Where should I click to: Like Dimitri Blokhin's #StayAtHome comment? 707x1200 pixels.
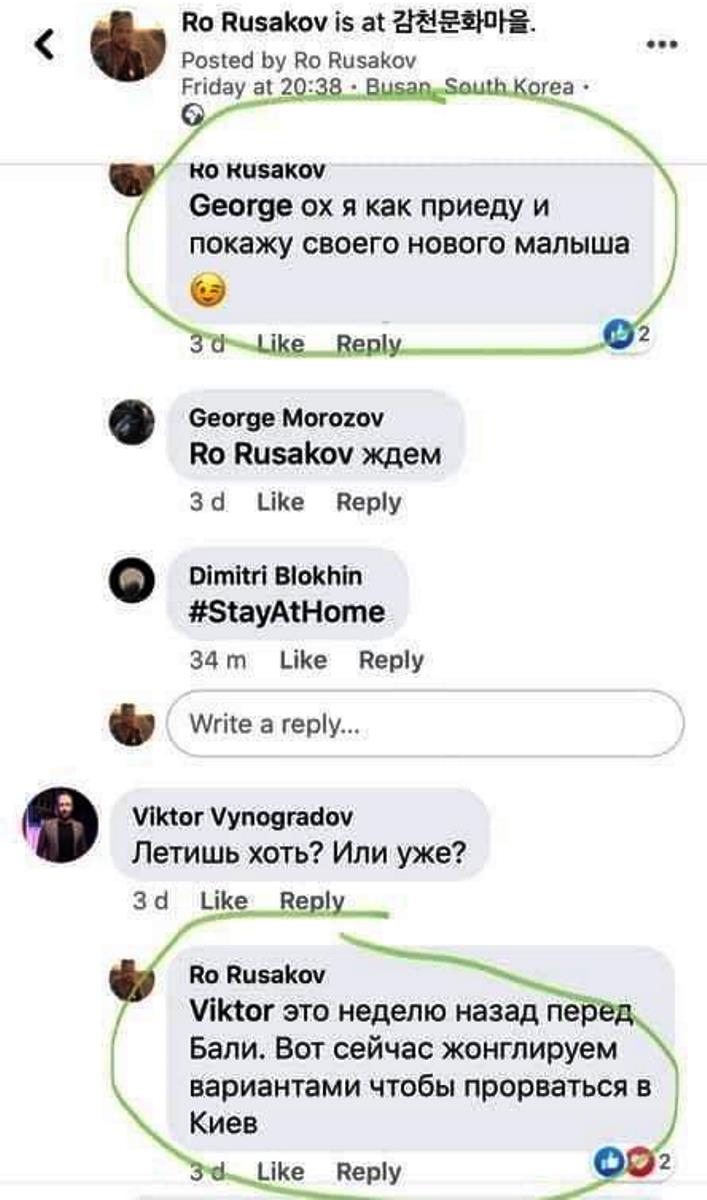coord(303,660)
